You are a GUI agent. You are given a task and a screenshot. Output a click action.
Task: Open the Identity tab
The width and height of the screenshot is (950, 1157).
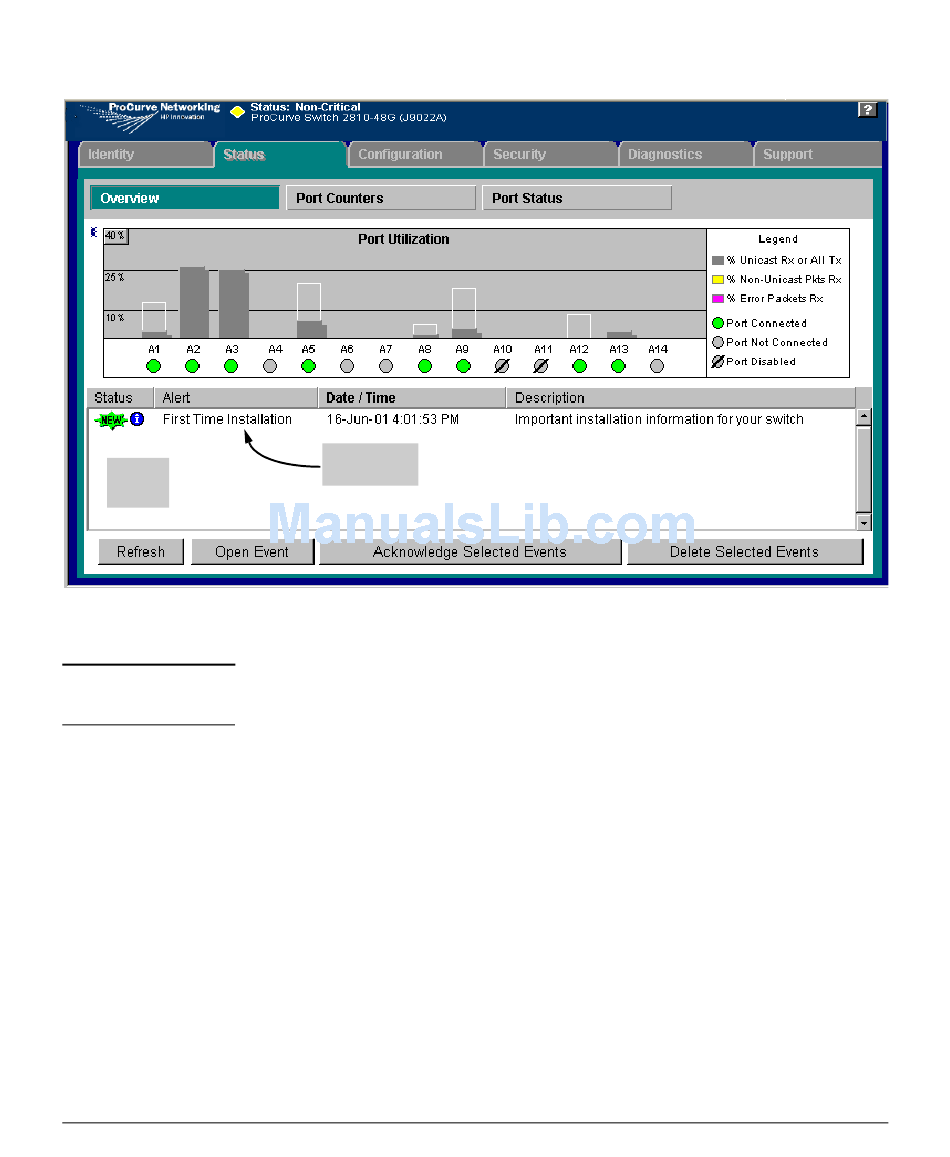click(145, 154)
